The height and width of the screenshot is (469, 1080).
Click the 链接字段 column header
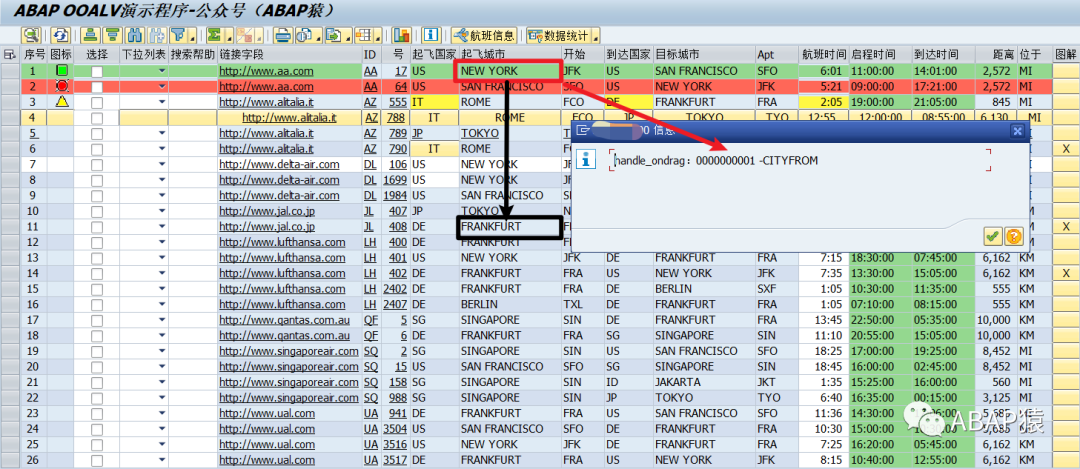pyautogui.click(x=289, y=54)
